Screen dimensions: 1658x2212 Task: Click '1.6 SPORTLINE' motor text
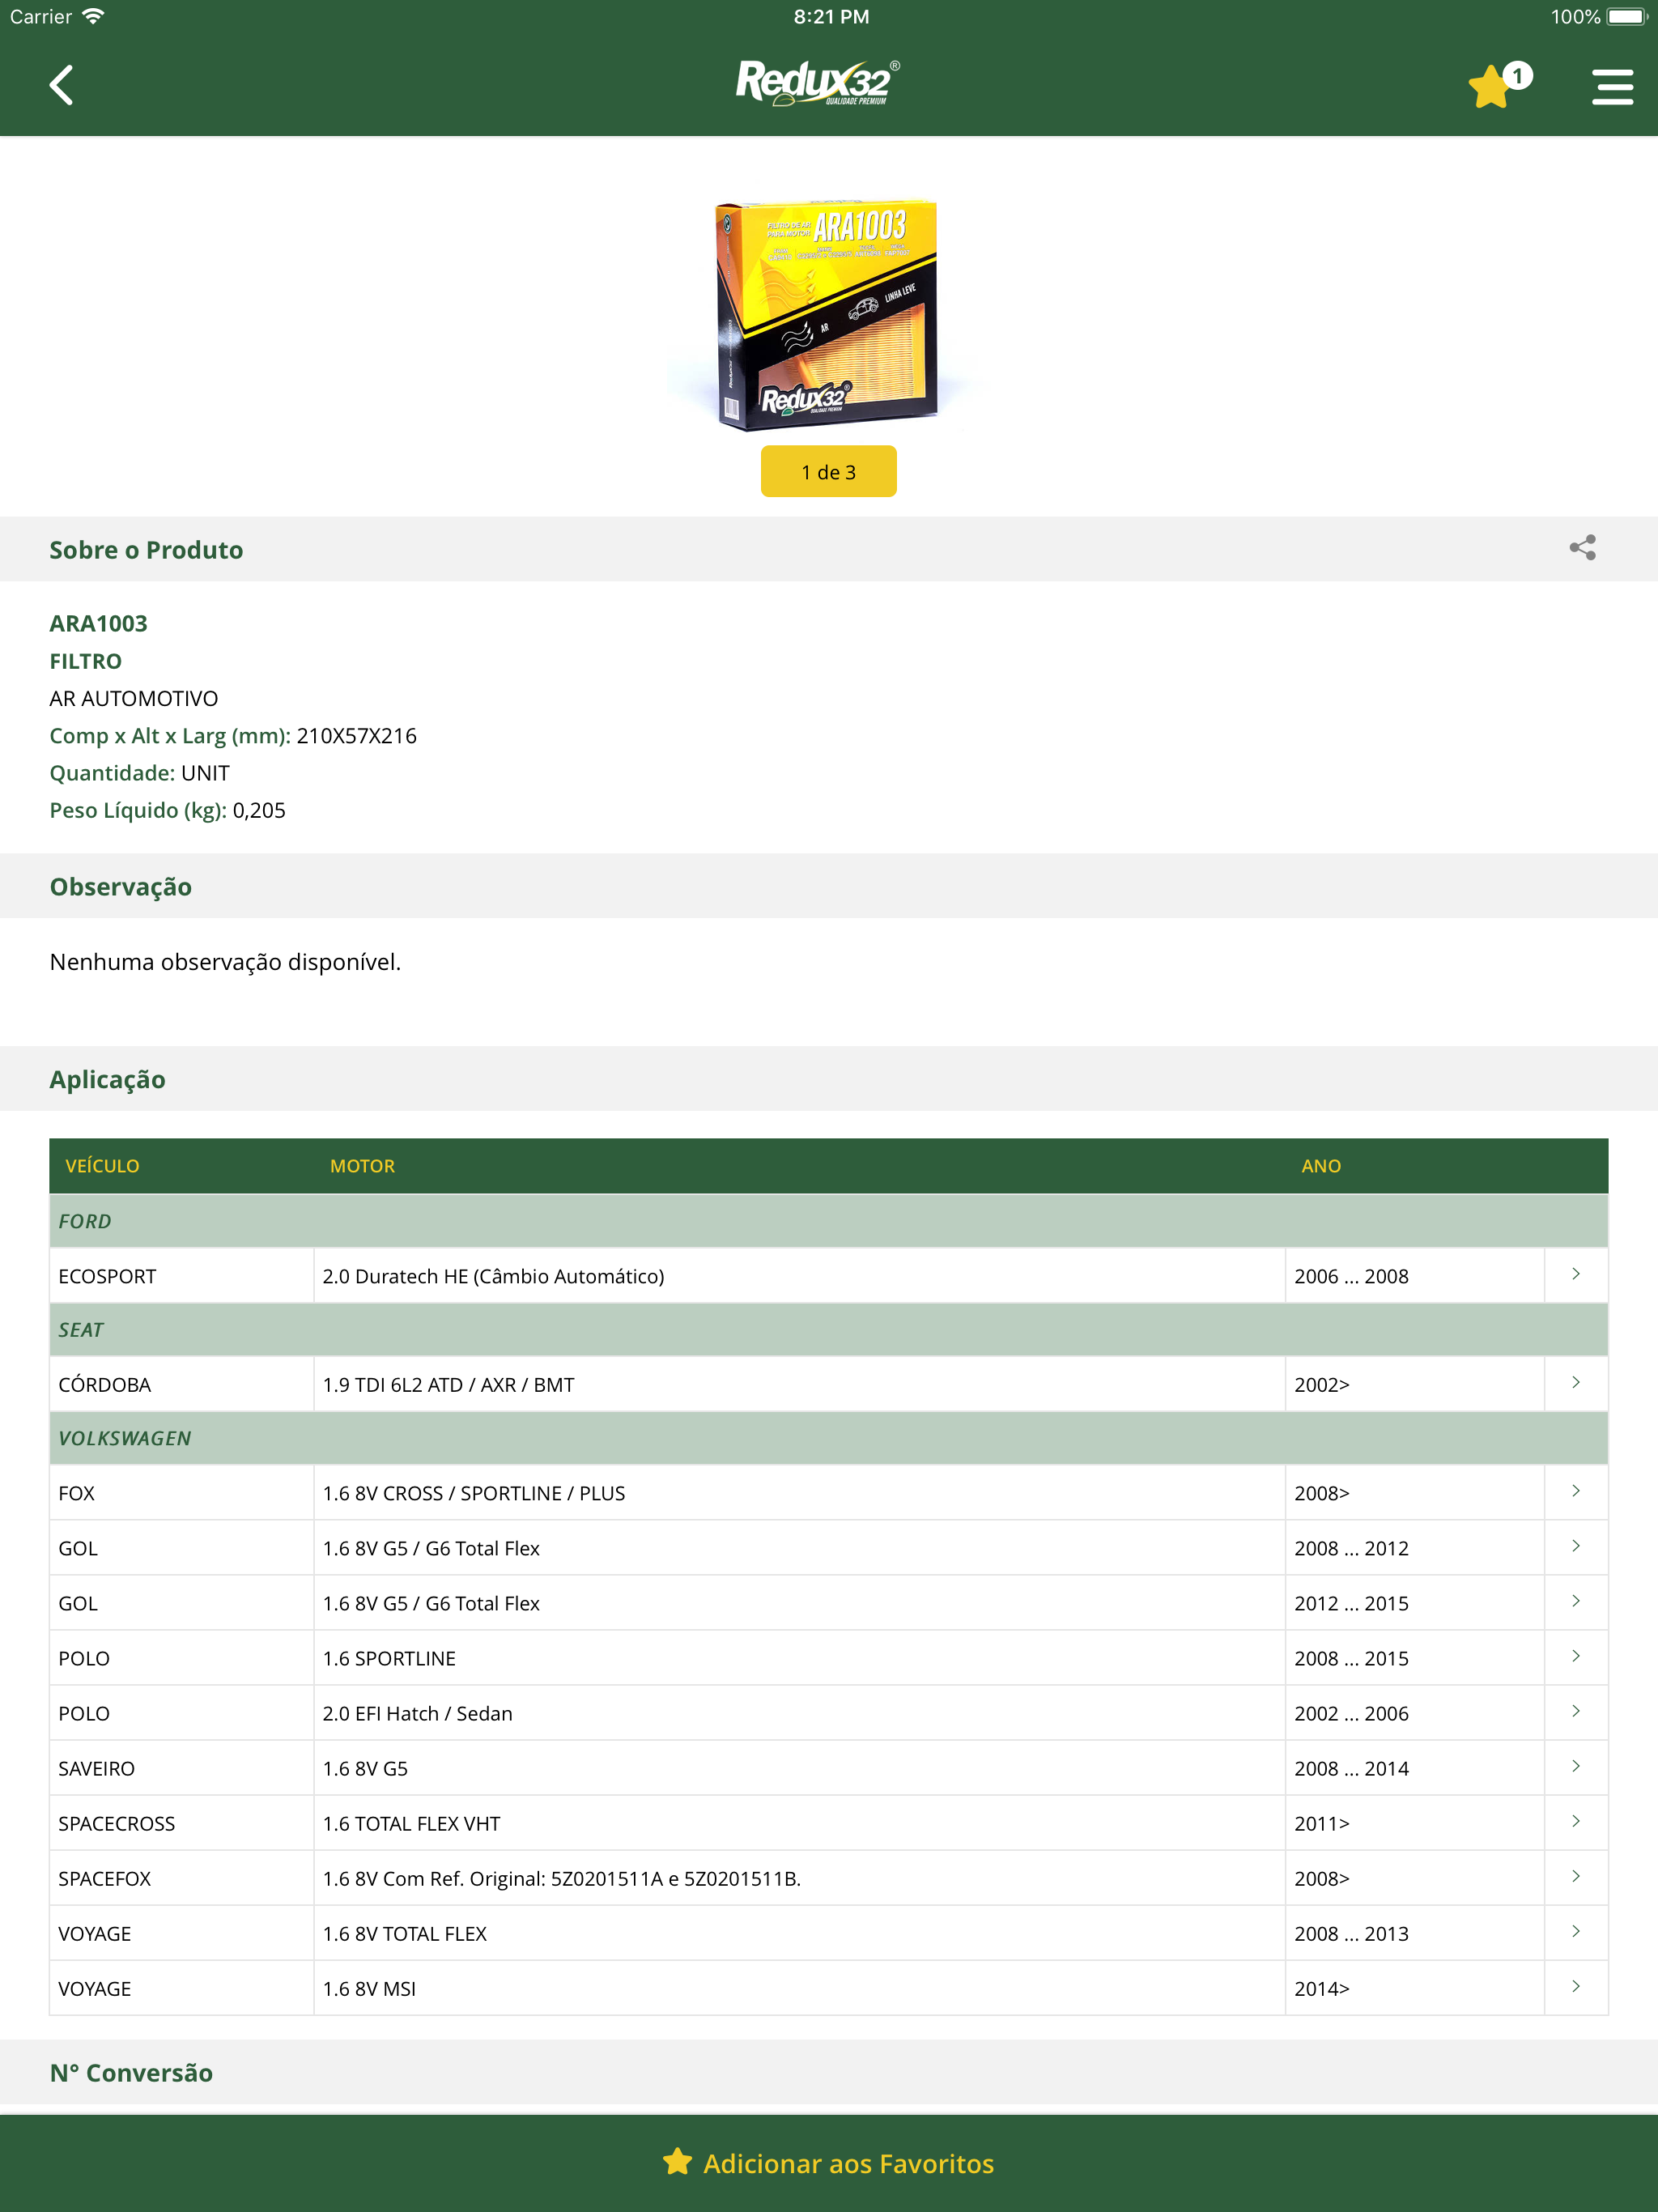(389, 1658)
